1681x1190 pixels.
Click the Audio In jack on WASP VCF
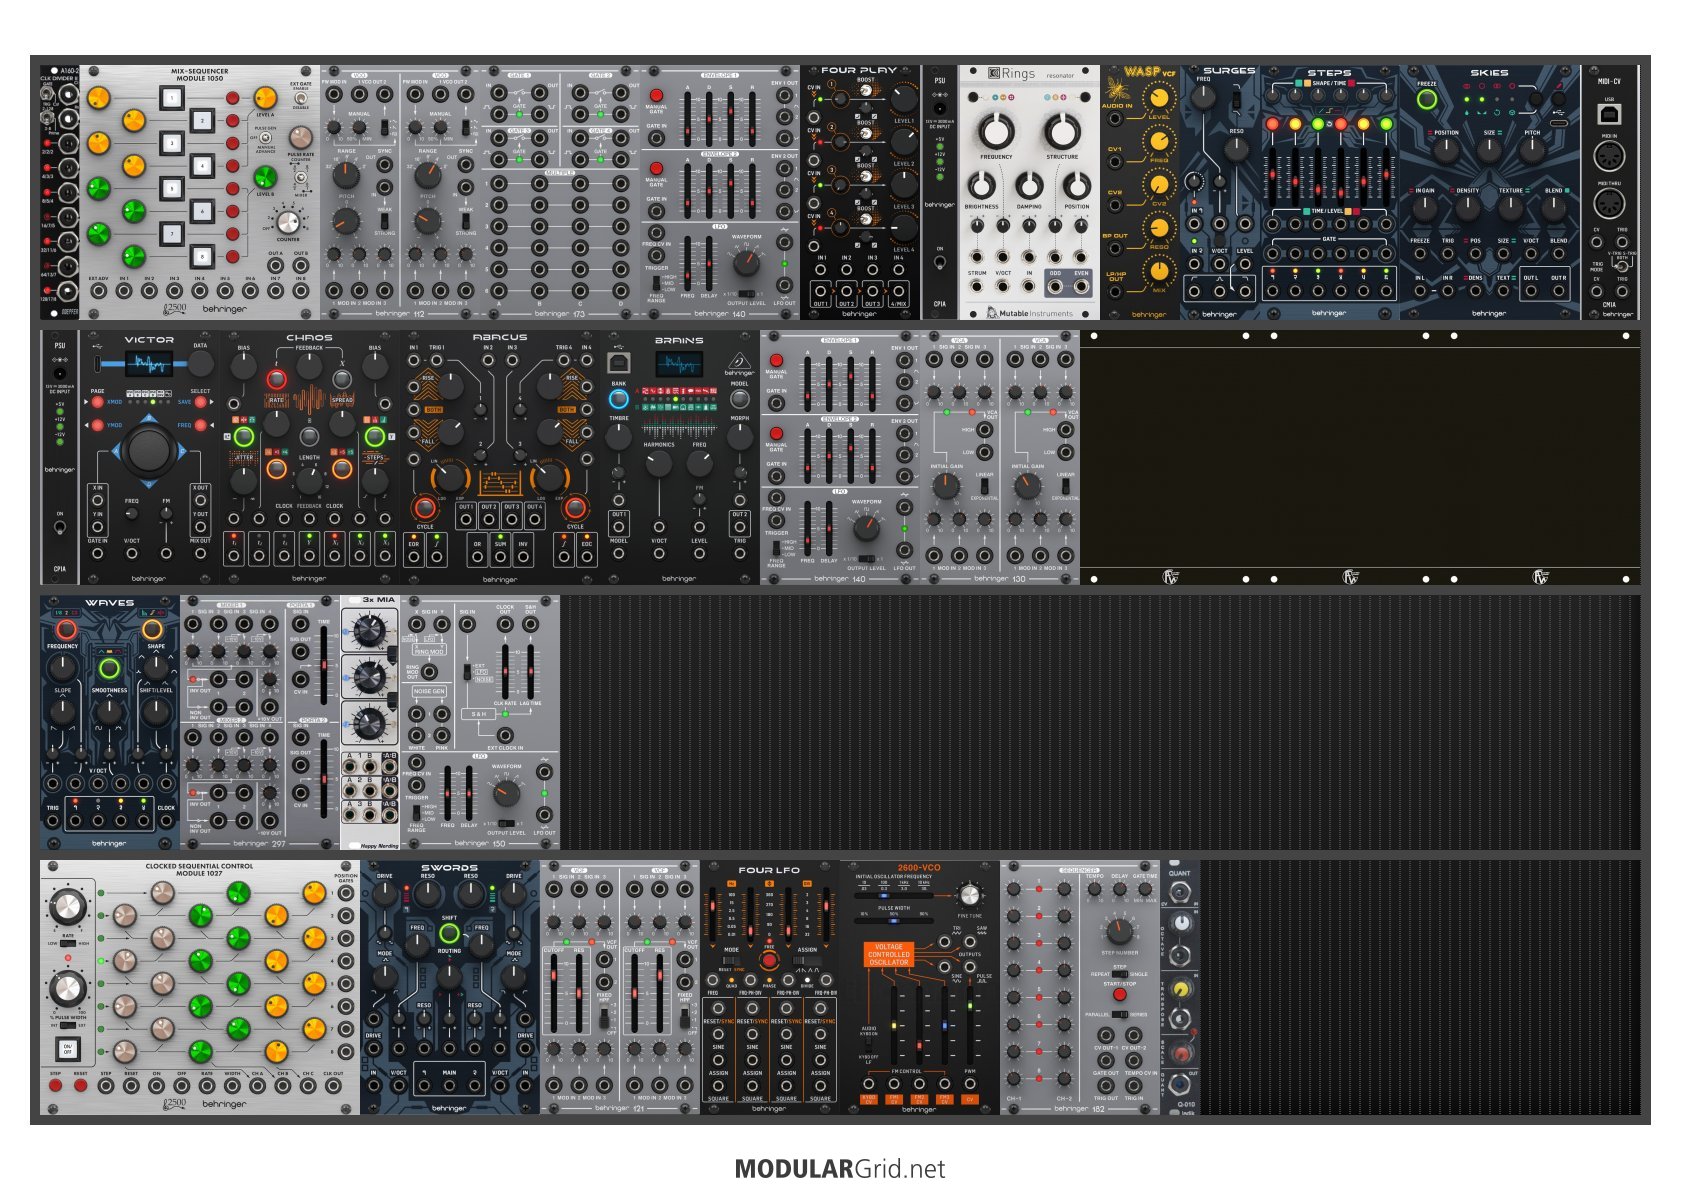click(x=1116, y=120)
